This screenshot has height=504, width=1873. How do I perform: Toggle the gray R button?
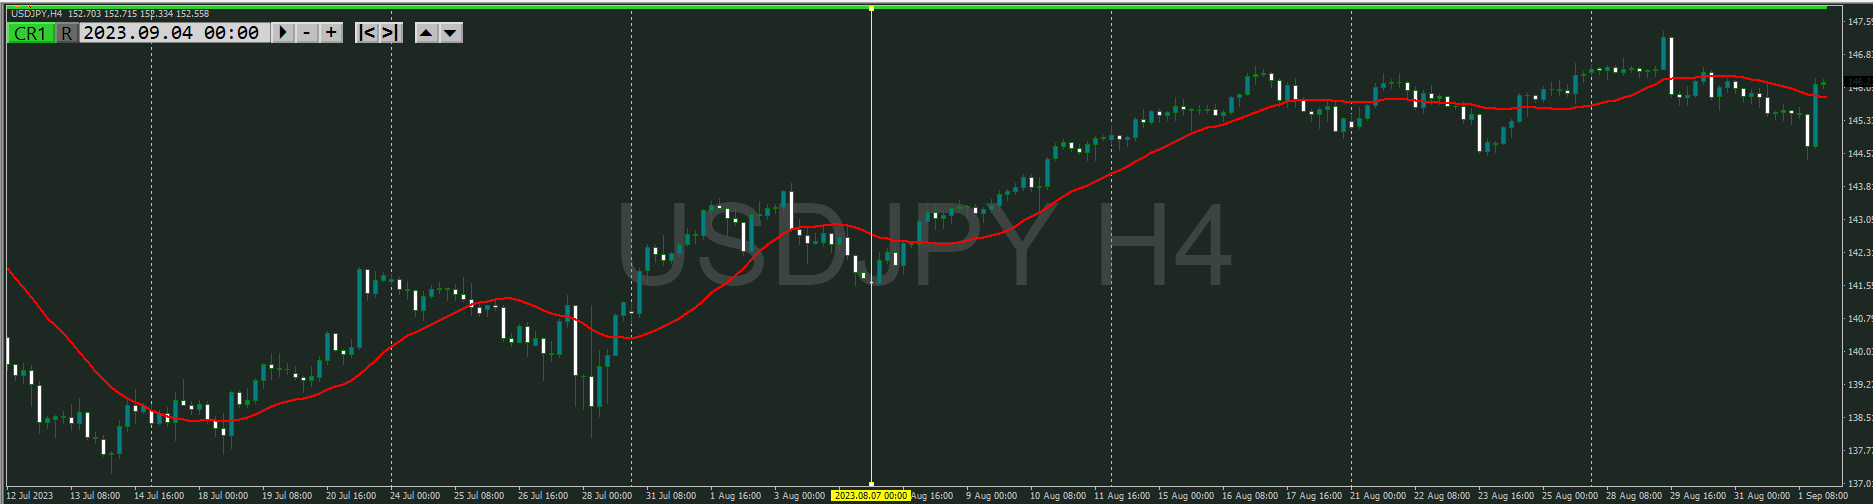coord(66,33)
